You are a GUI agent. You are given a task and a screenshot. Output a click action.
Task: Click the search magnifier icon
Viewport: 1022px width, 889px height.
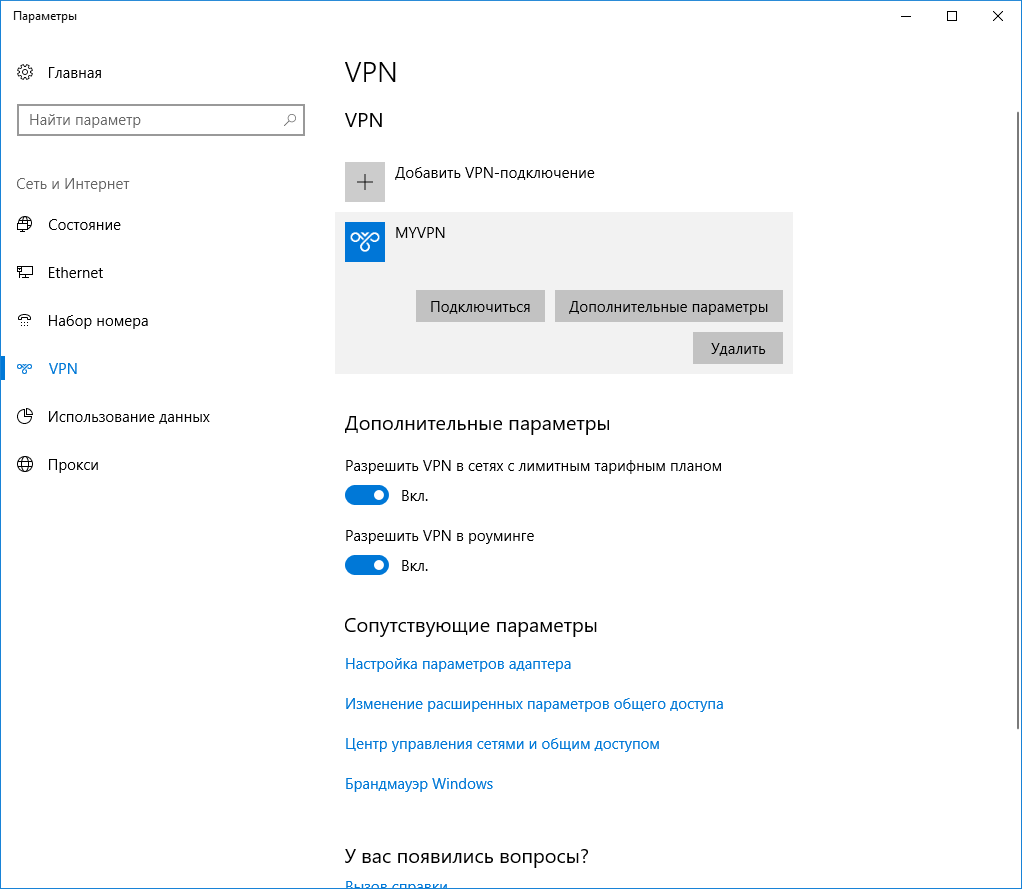pyautogui.click(x=290, y=120)
